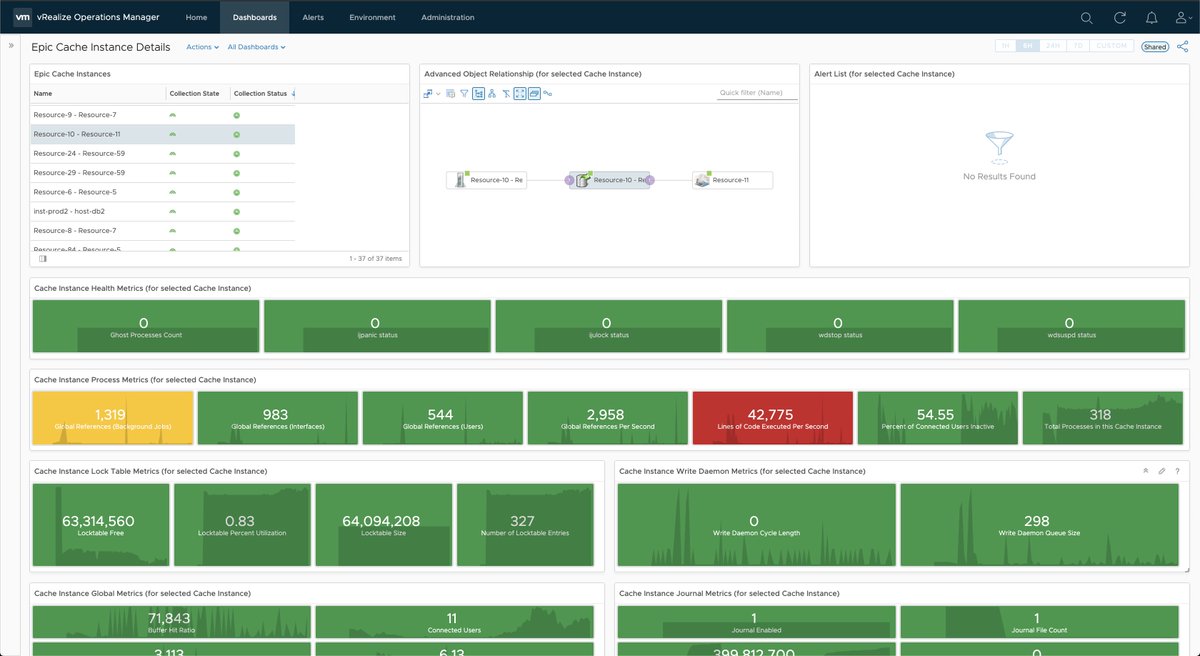Viewport: 1200px width, 656px height.
Task: Focus the Quick filter (Name) field
Action: click(x=758, y=93)
